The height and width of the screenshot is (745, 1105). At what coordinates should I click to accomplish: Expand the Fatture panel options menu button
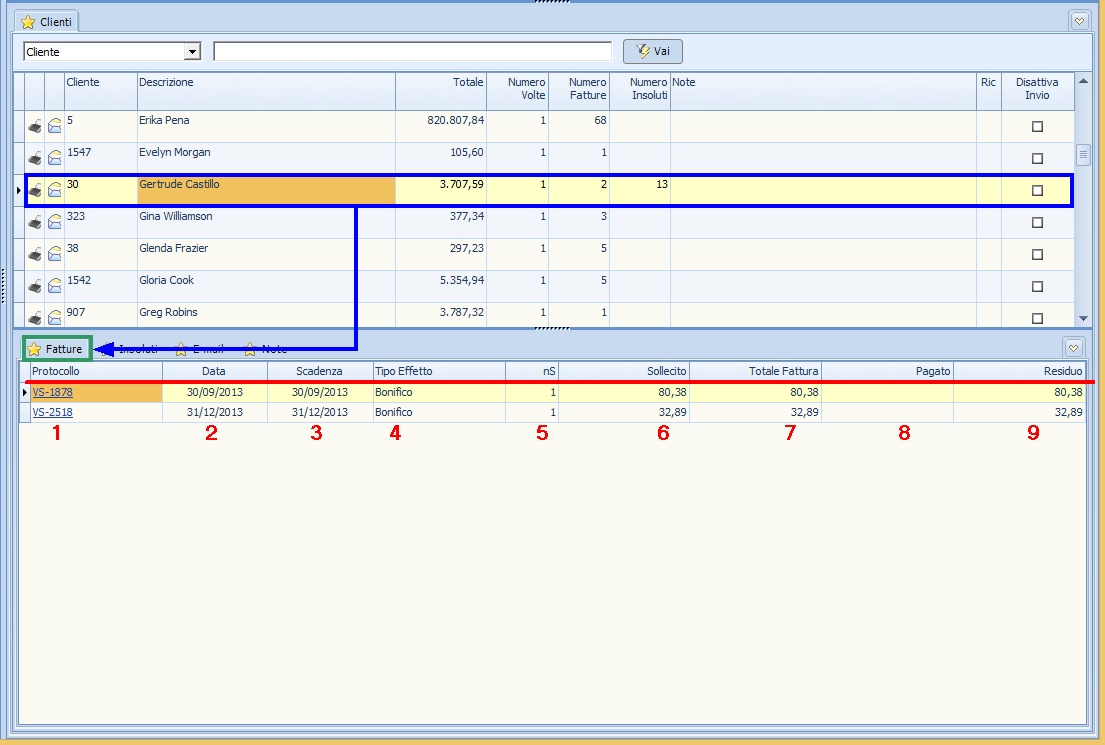click(1073, 348)
